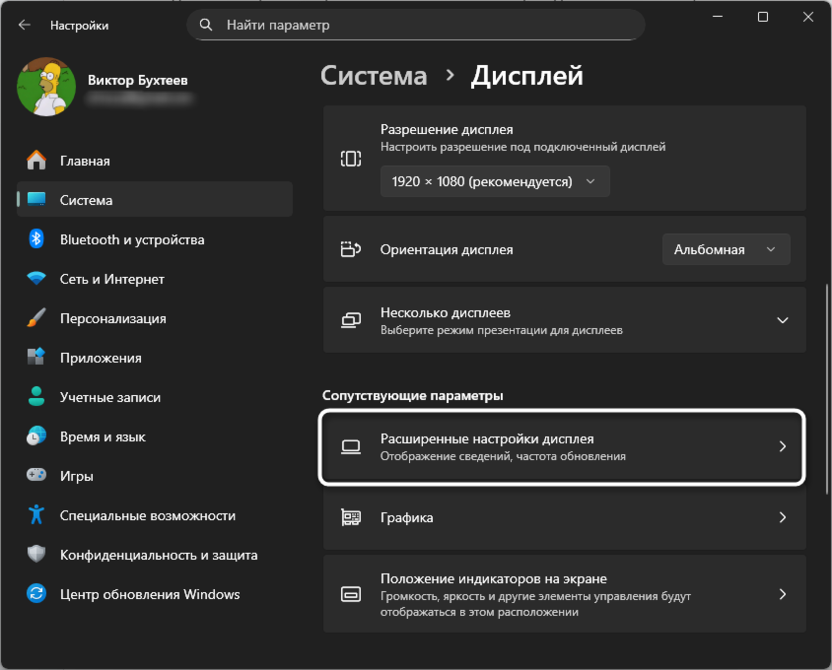Click the Bluetooth и устройства icon
832x670 pixels.
click(37, 240)
